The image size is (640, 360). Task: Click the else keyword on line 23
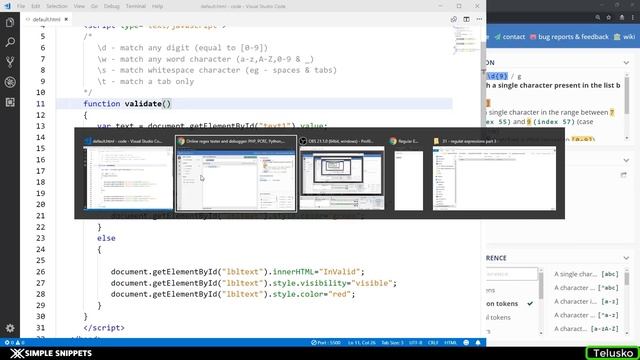pos(106,238)
